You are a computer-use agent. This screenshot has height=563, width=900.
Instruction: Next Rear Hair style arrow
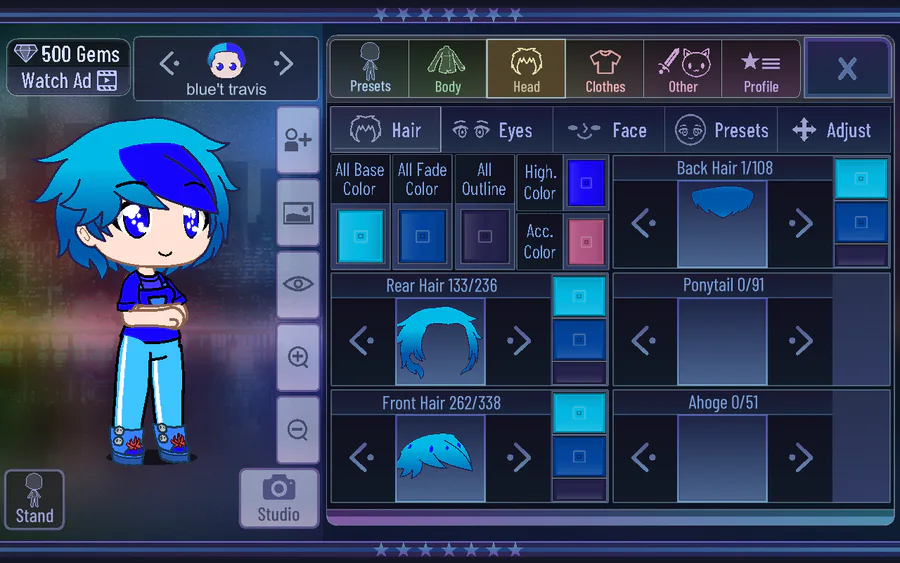519,340
